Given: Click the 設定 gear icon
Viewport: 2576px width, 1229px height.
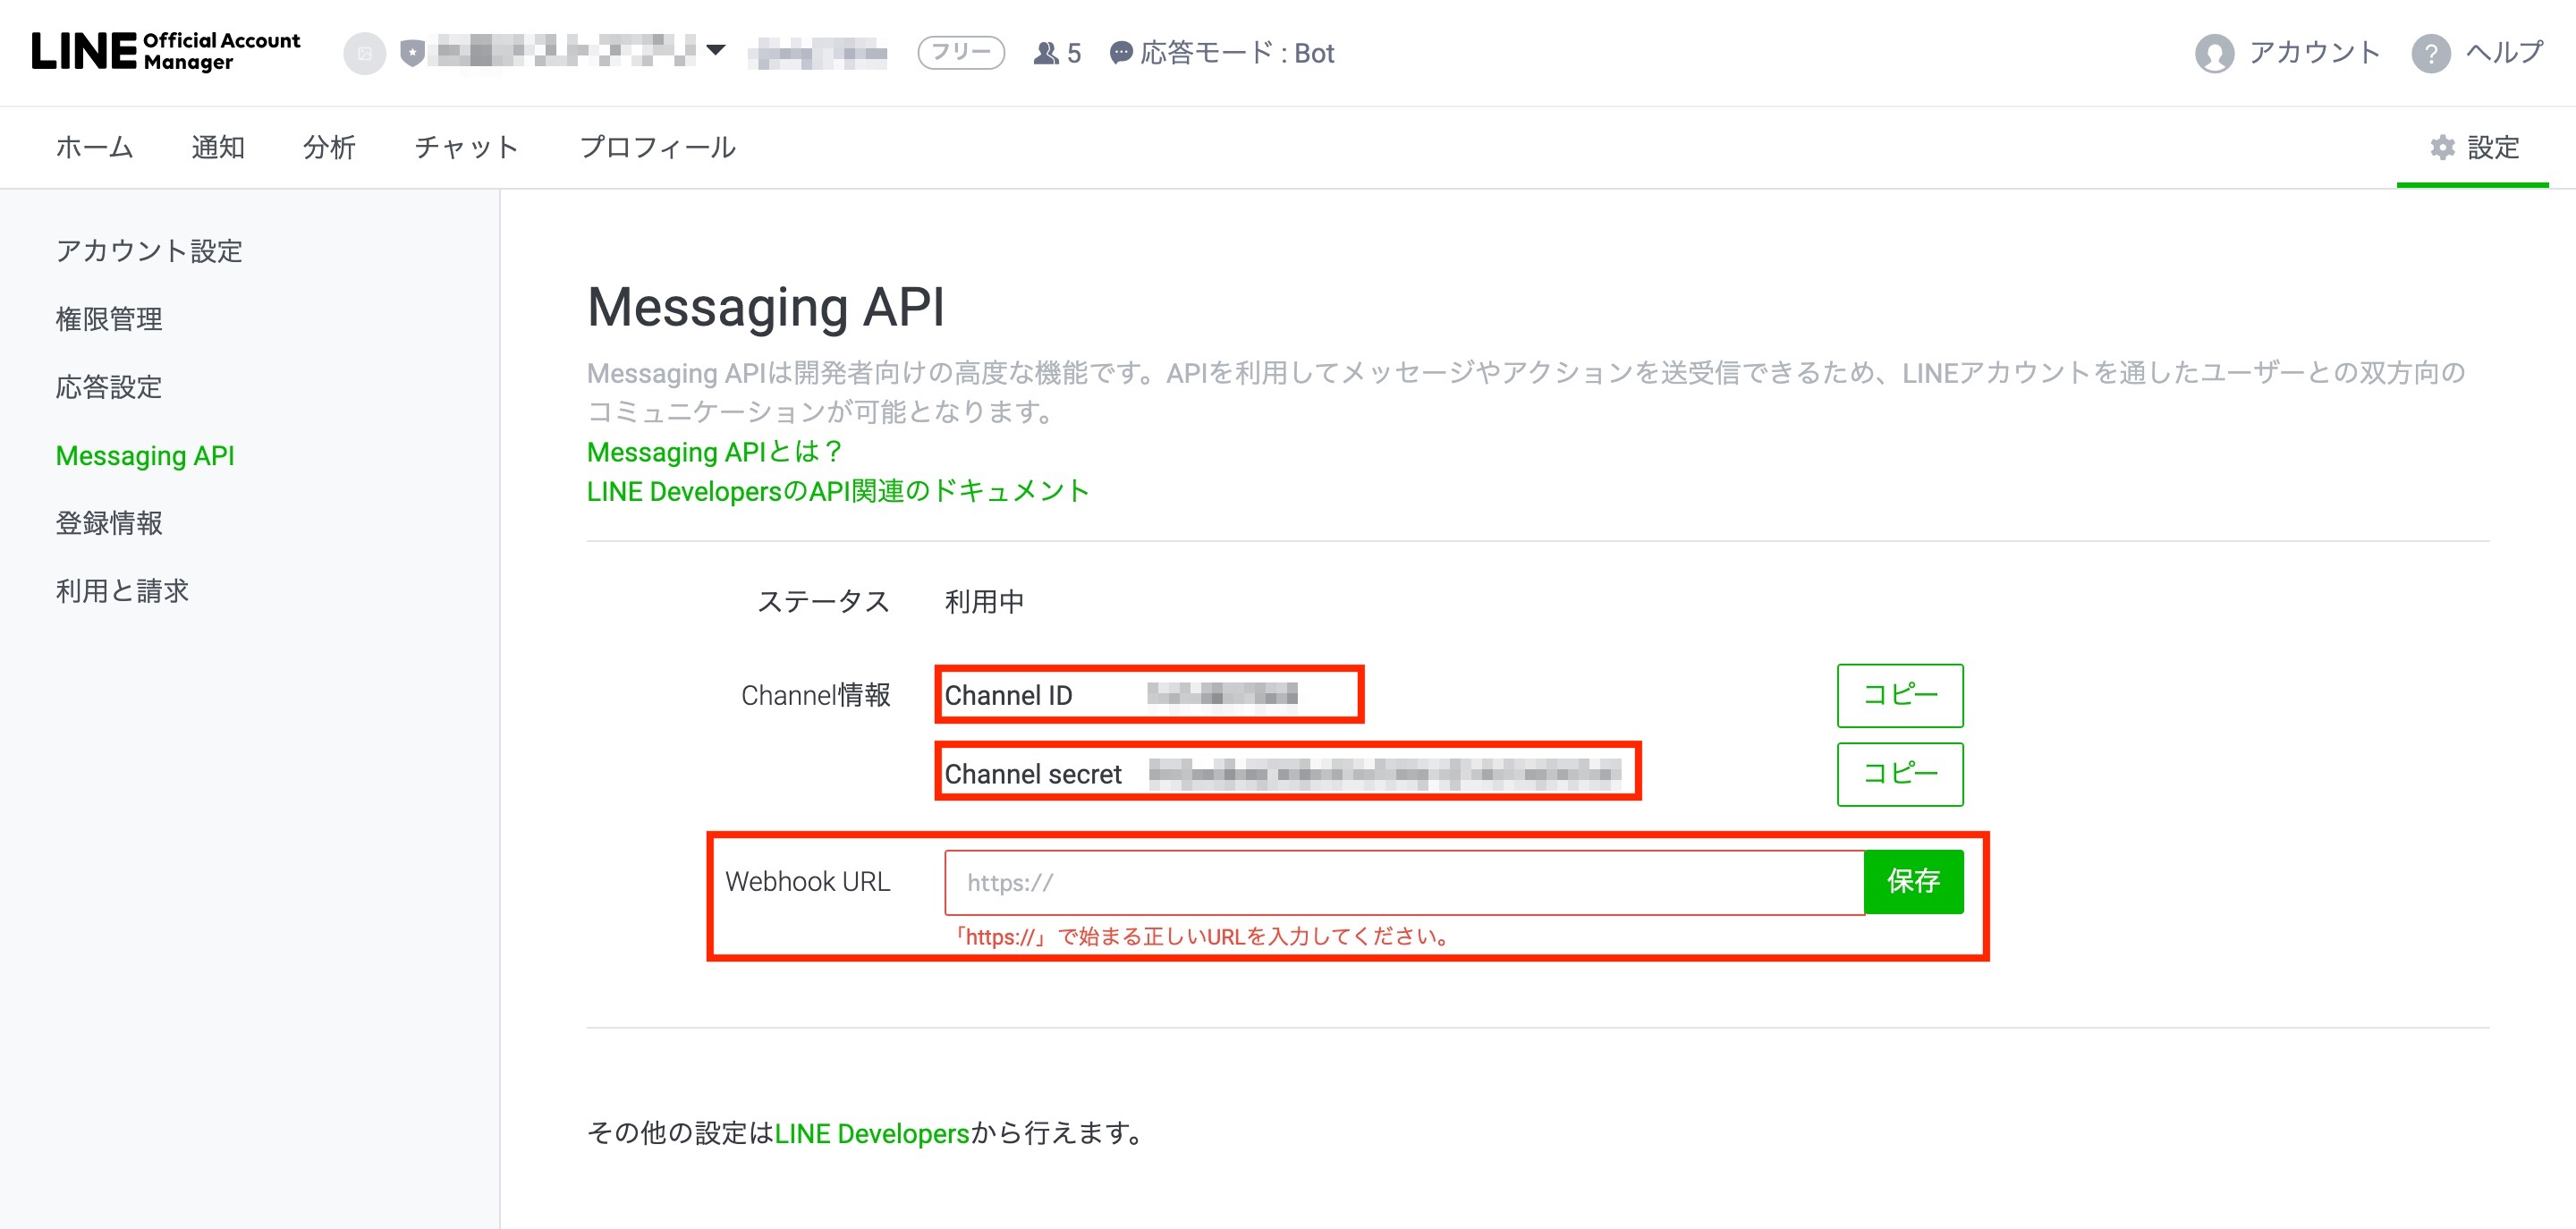Looking at the screenshot, I should pyautogui.click(x=2442, y=147).
